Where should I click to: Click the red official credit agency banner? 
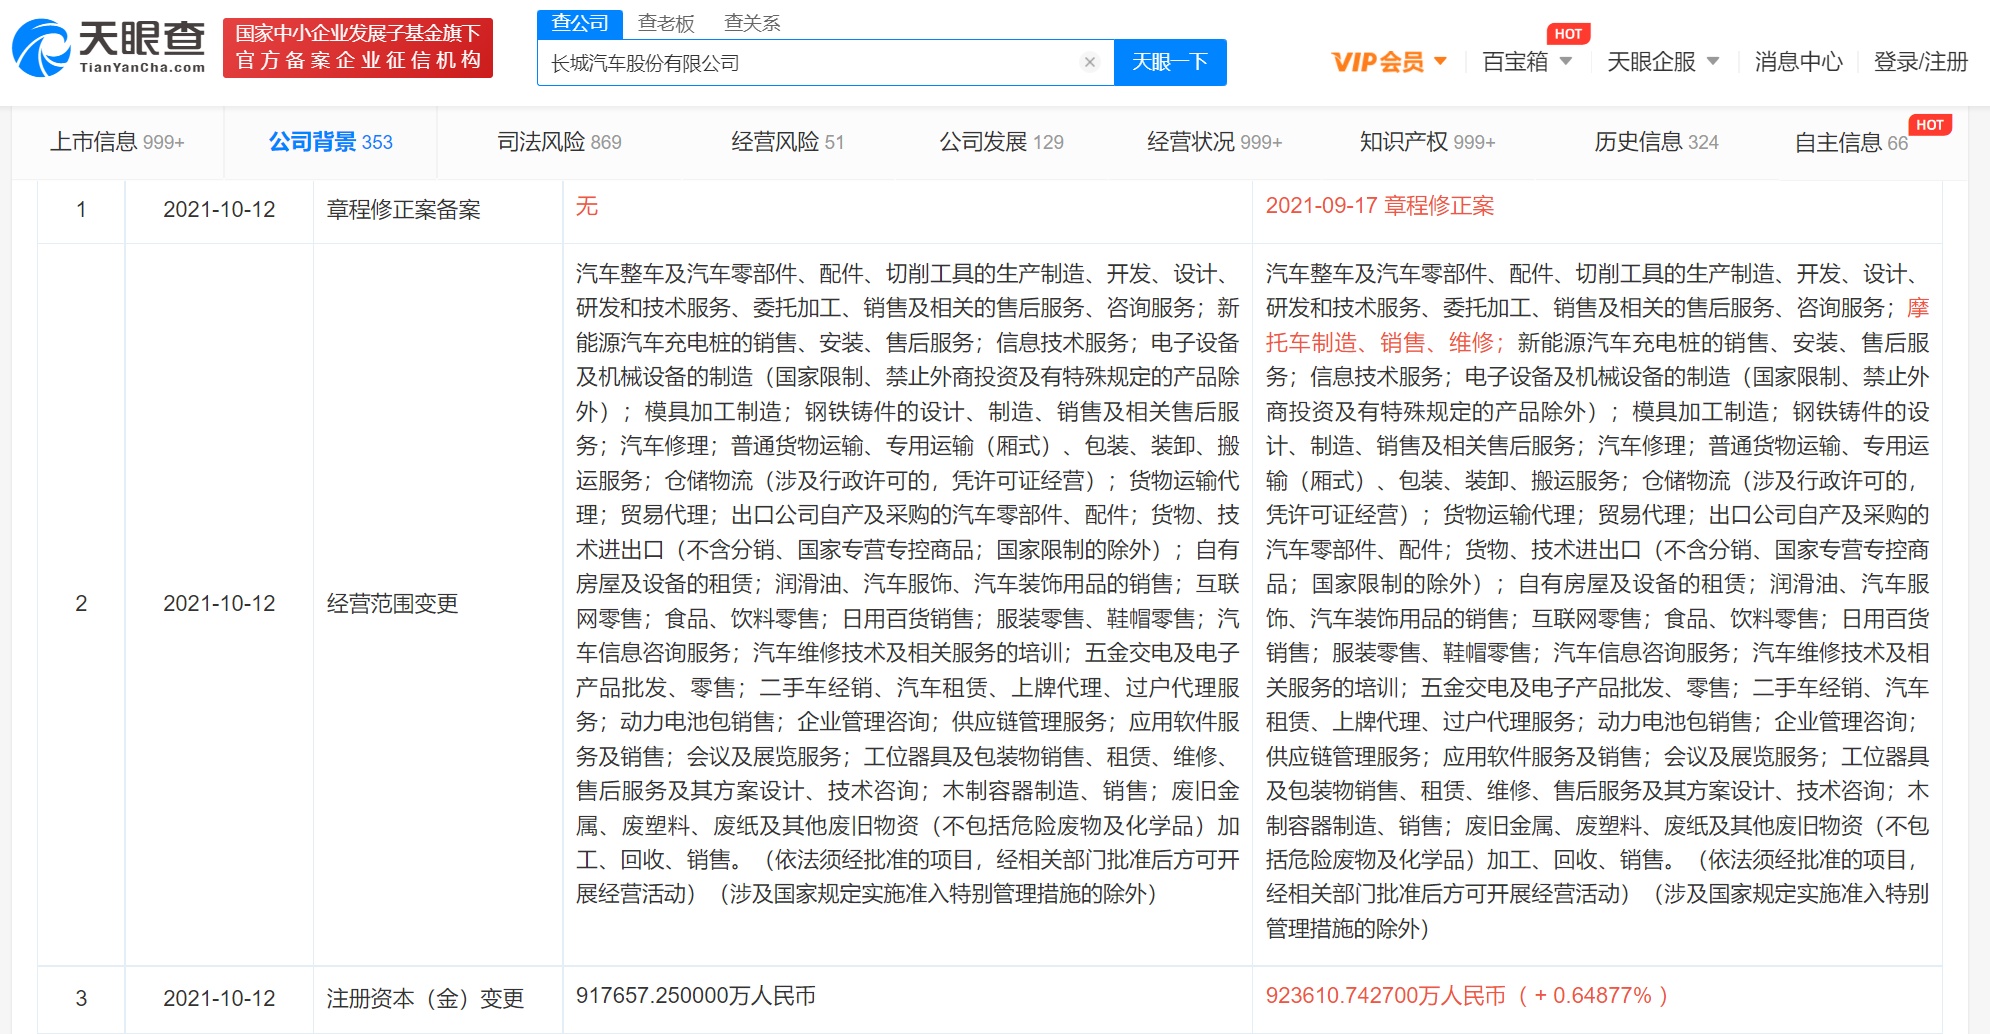pyautogui.click(x=358, y=47)
